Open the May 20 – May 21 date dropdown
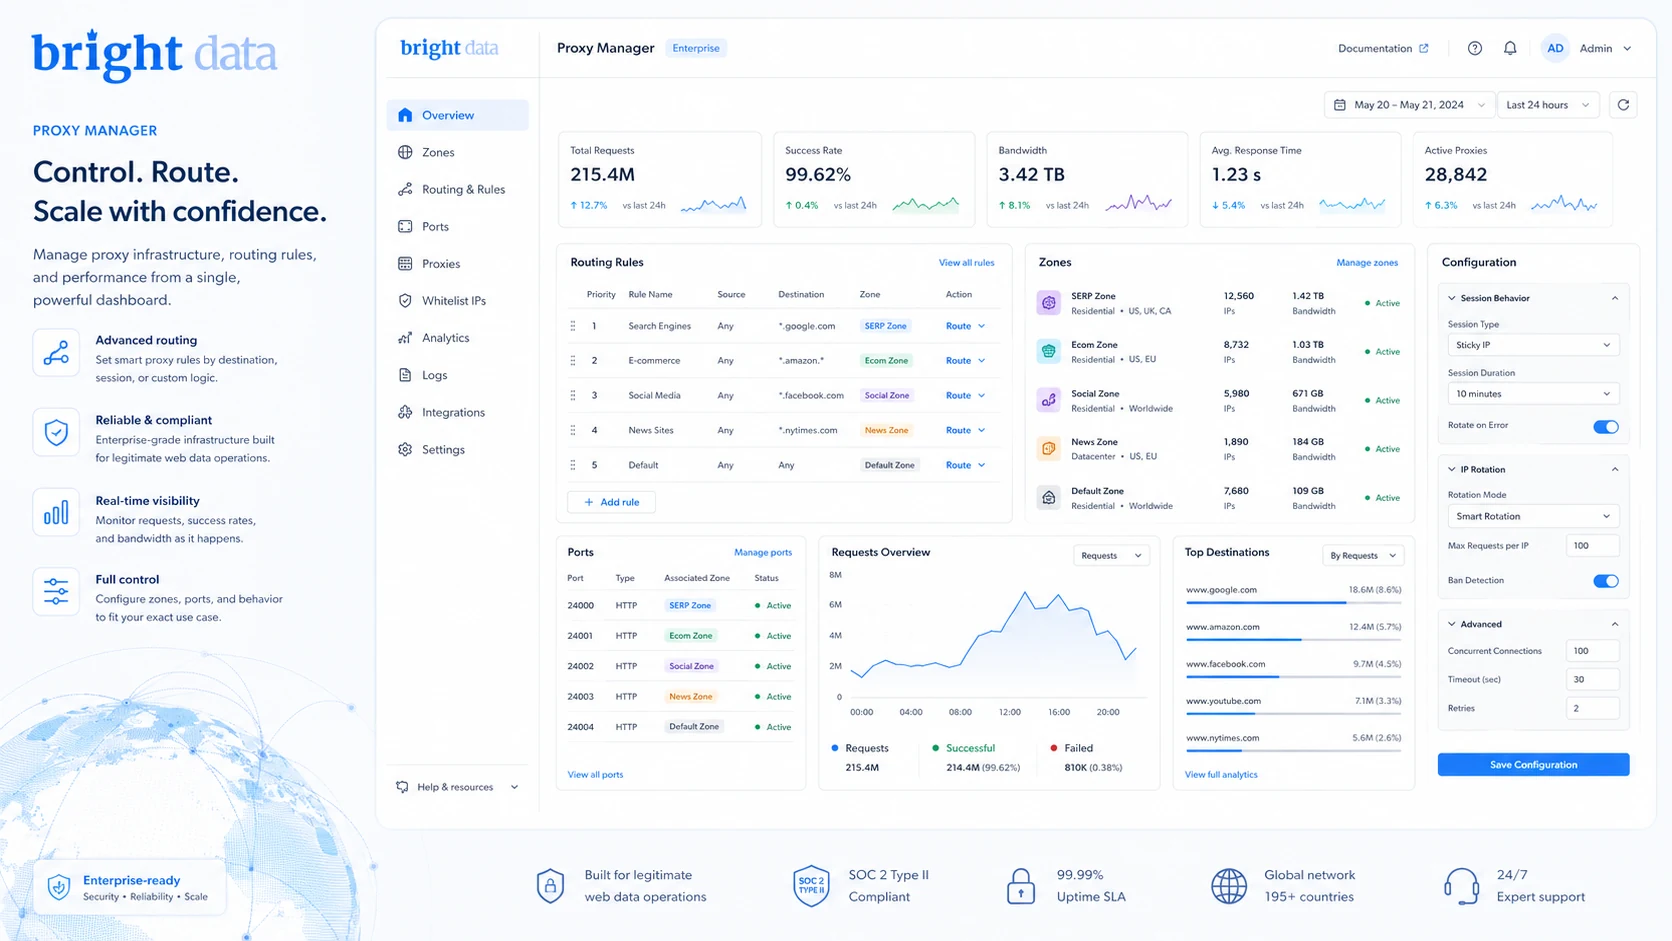Viewport: 1672px width, 941px height. (x=1410, y=105)
